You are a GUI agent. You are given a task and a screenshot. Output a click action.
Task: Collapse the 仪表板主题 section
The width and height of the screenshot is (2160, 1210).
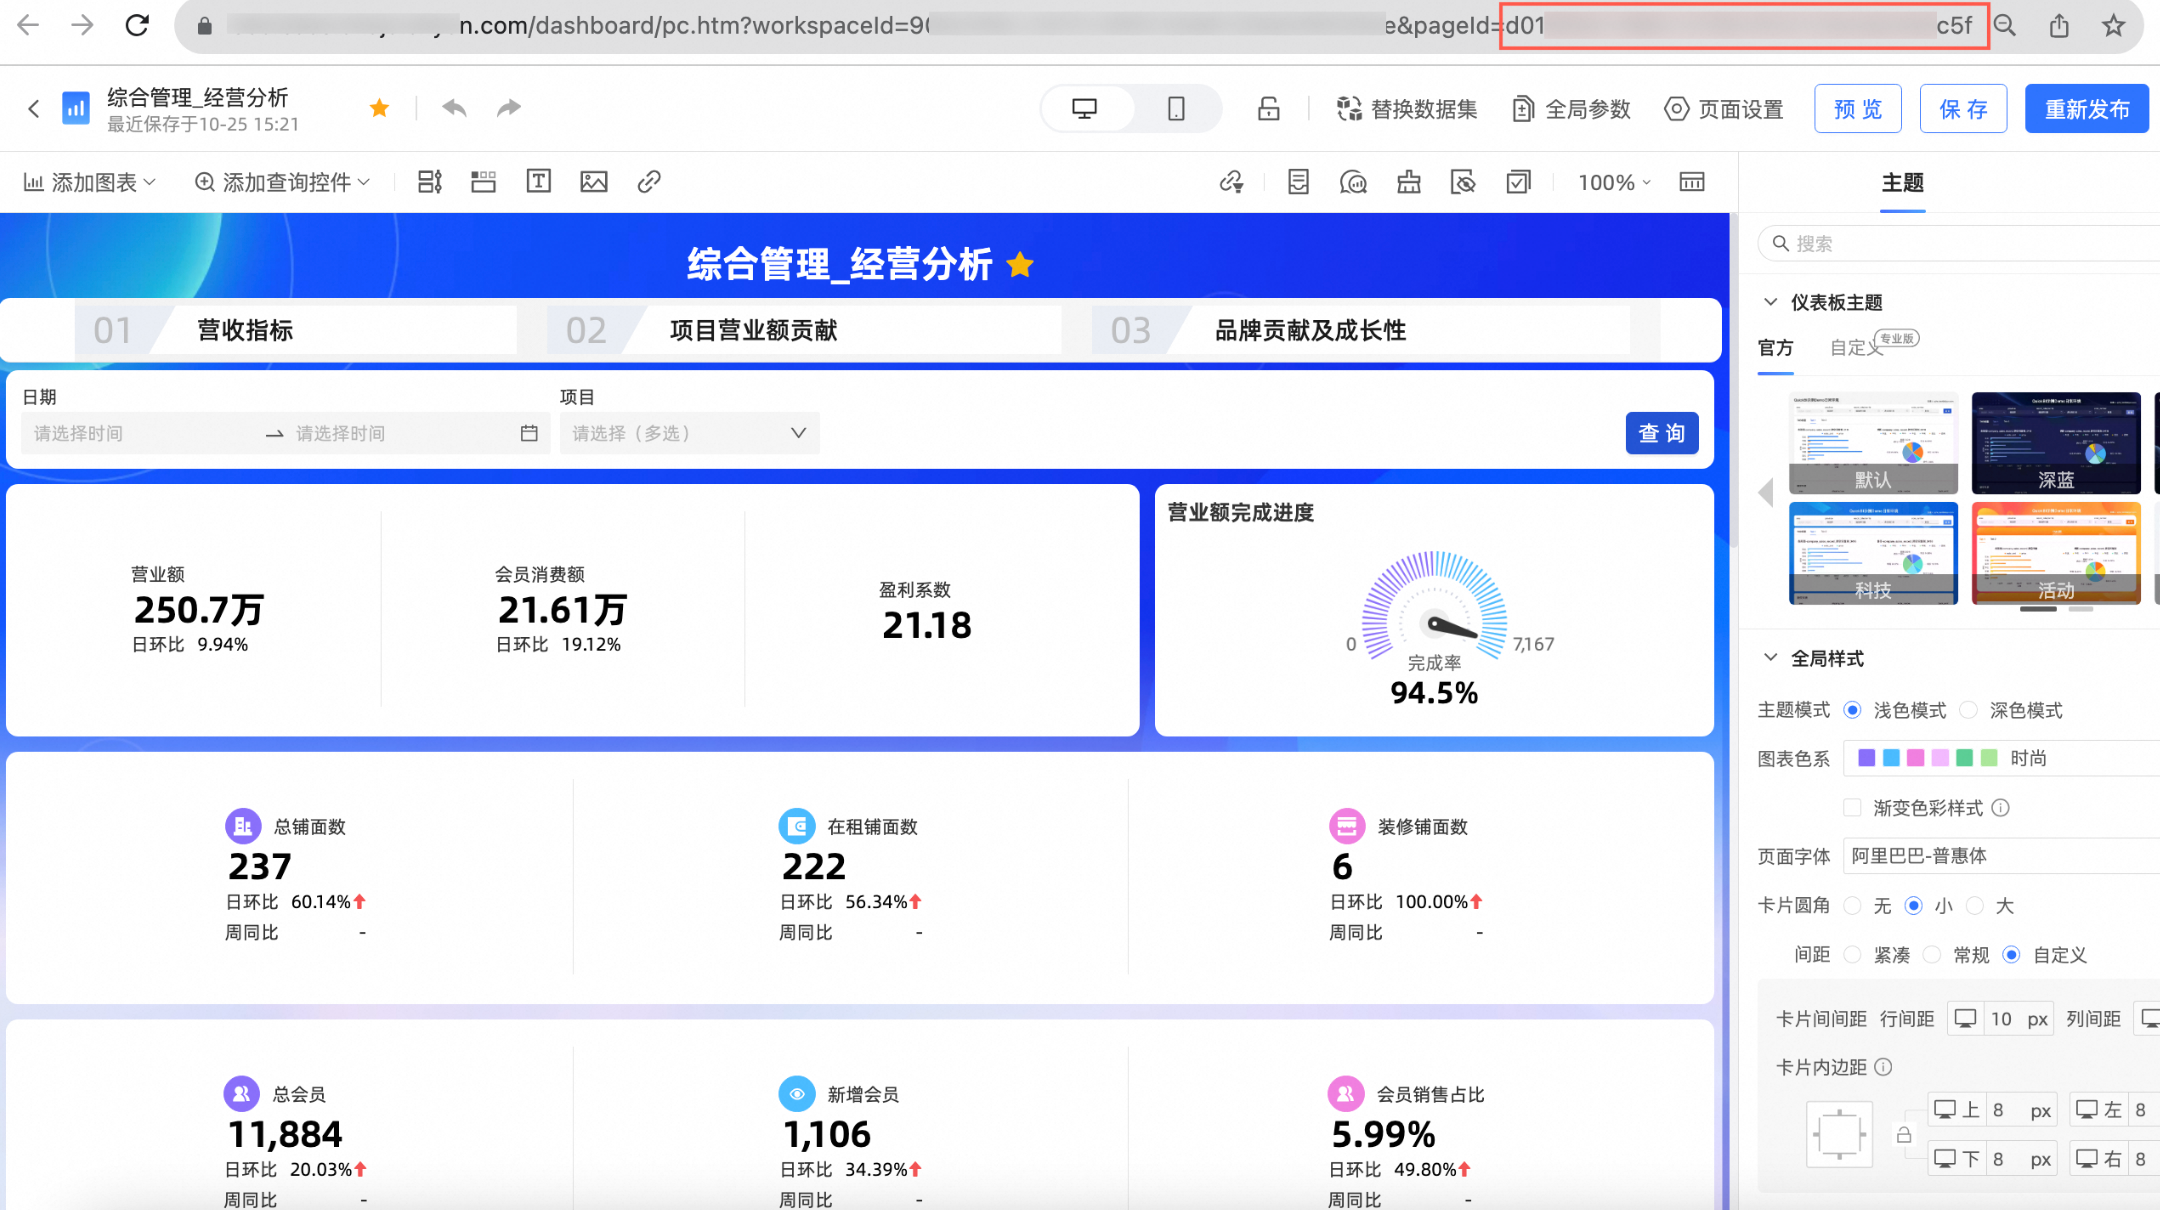pos(1770,302)
